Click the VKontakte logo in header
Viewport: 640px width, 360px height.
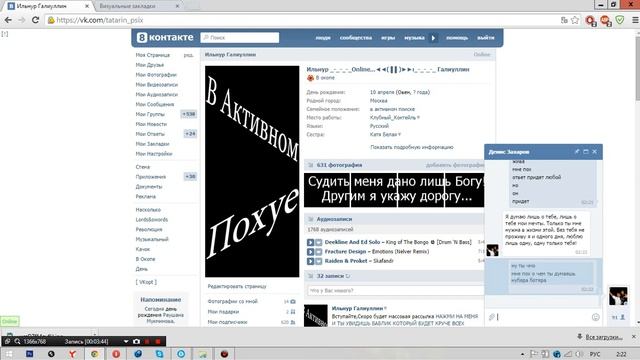tap(165, 38)
